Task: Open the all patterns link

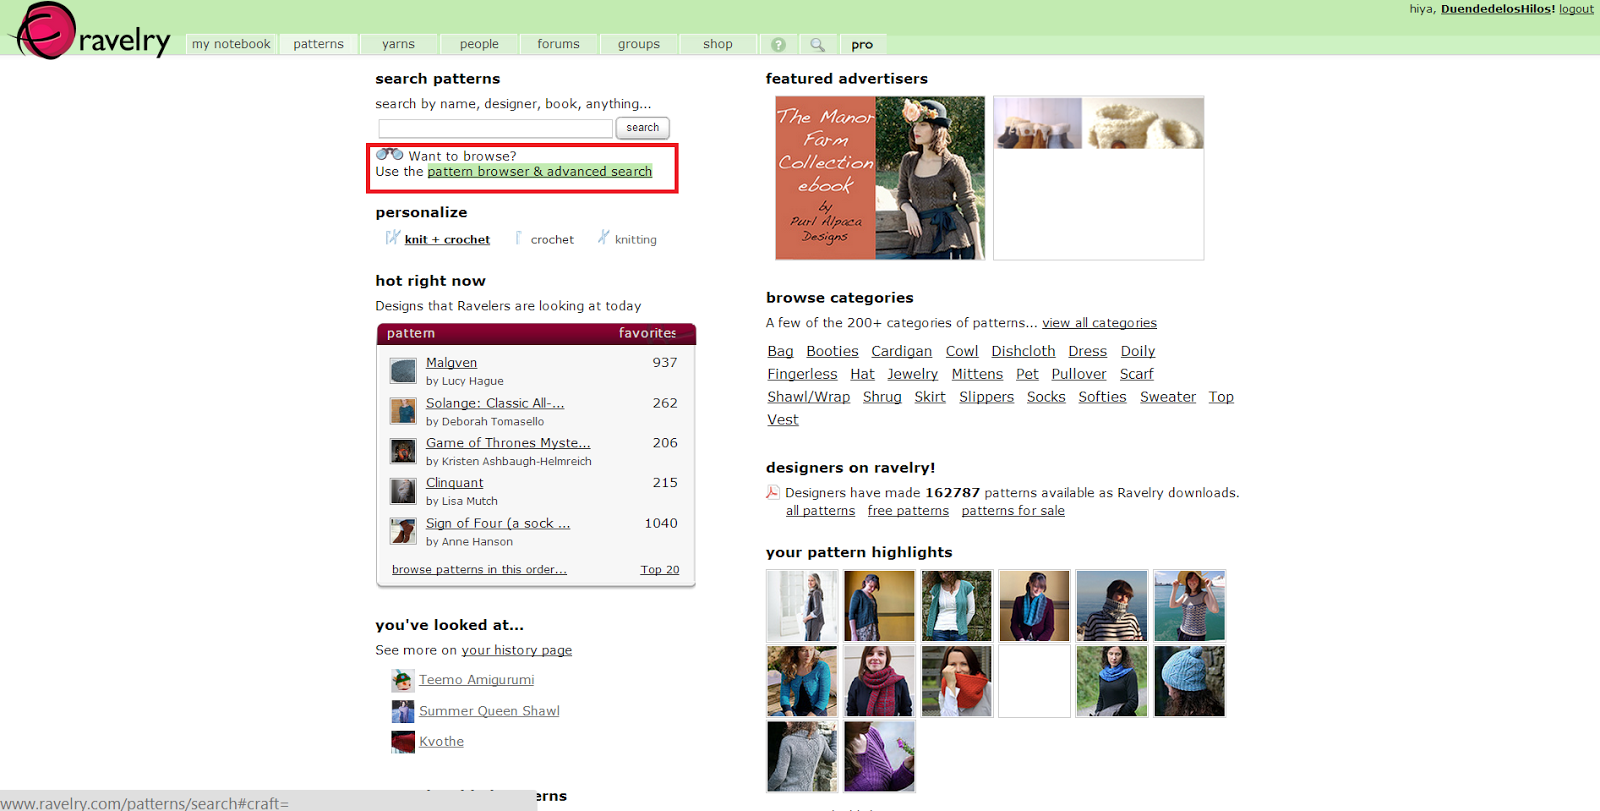Action: [820, 511]
